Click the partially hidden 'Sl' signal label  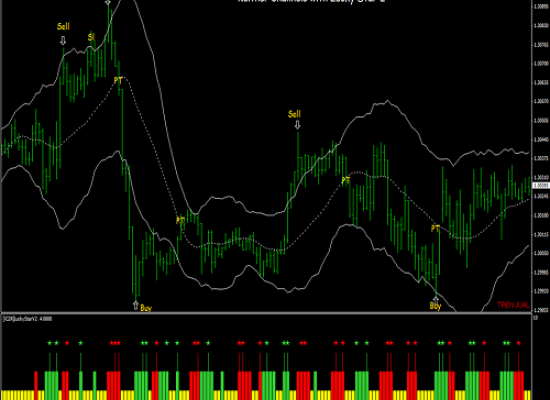(91, 37)
